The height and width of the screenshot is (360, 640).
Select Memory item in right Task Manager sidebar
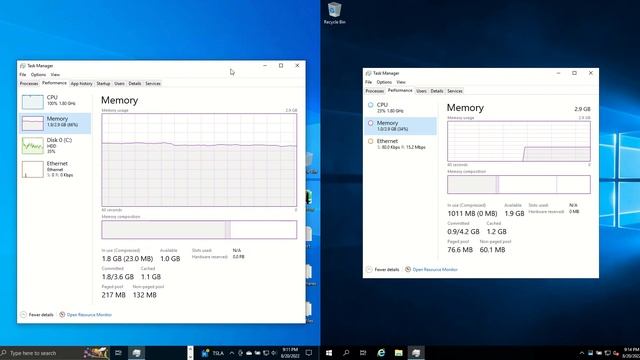400,126
